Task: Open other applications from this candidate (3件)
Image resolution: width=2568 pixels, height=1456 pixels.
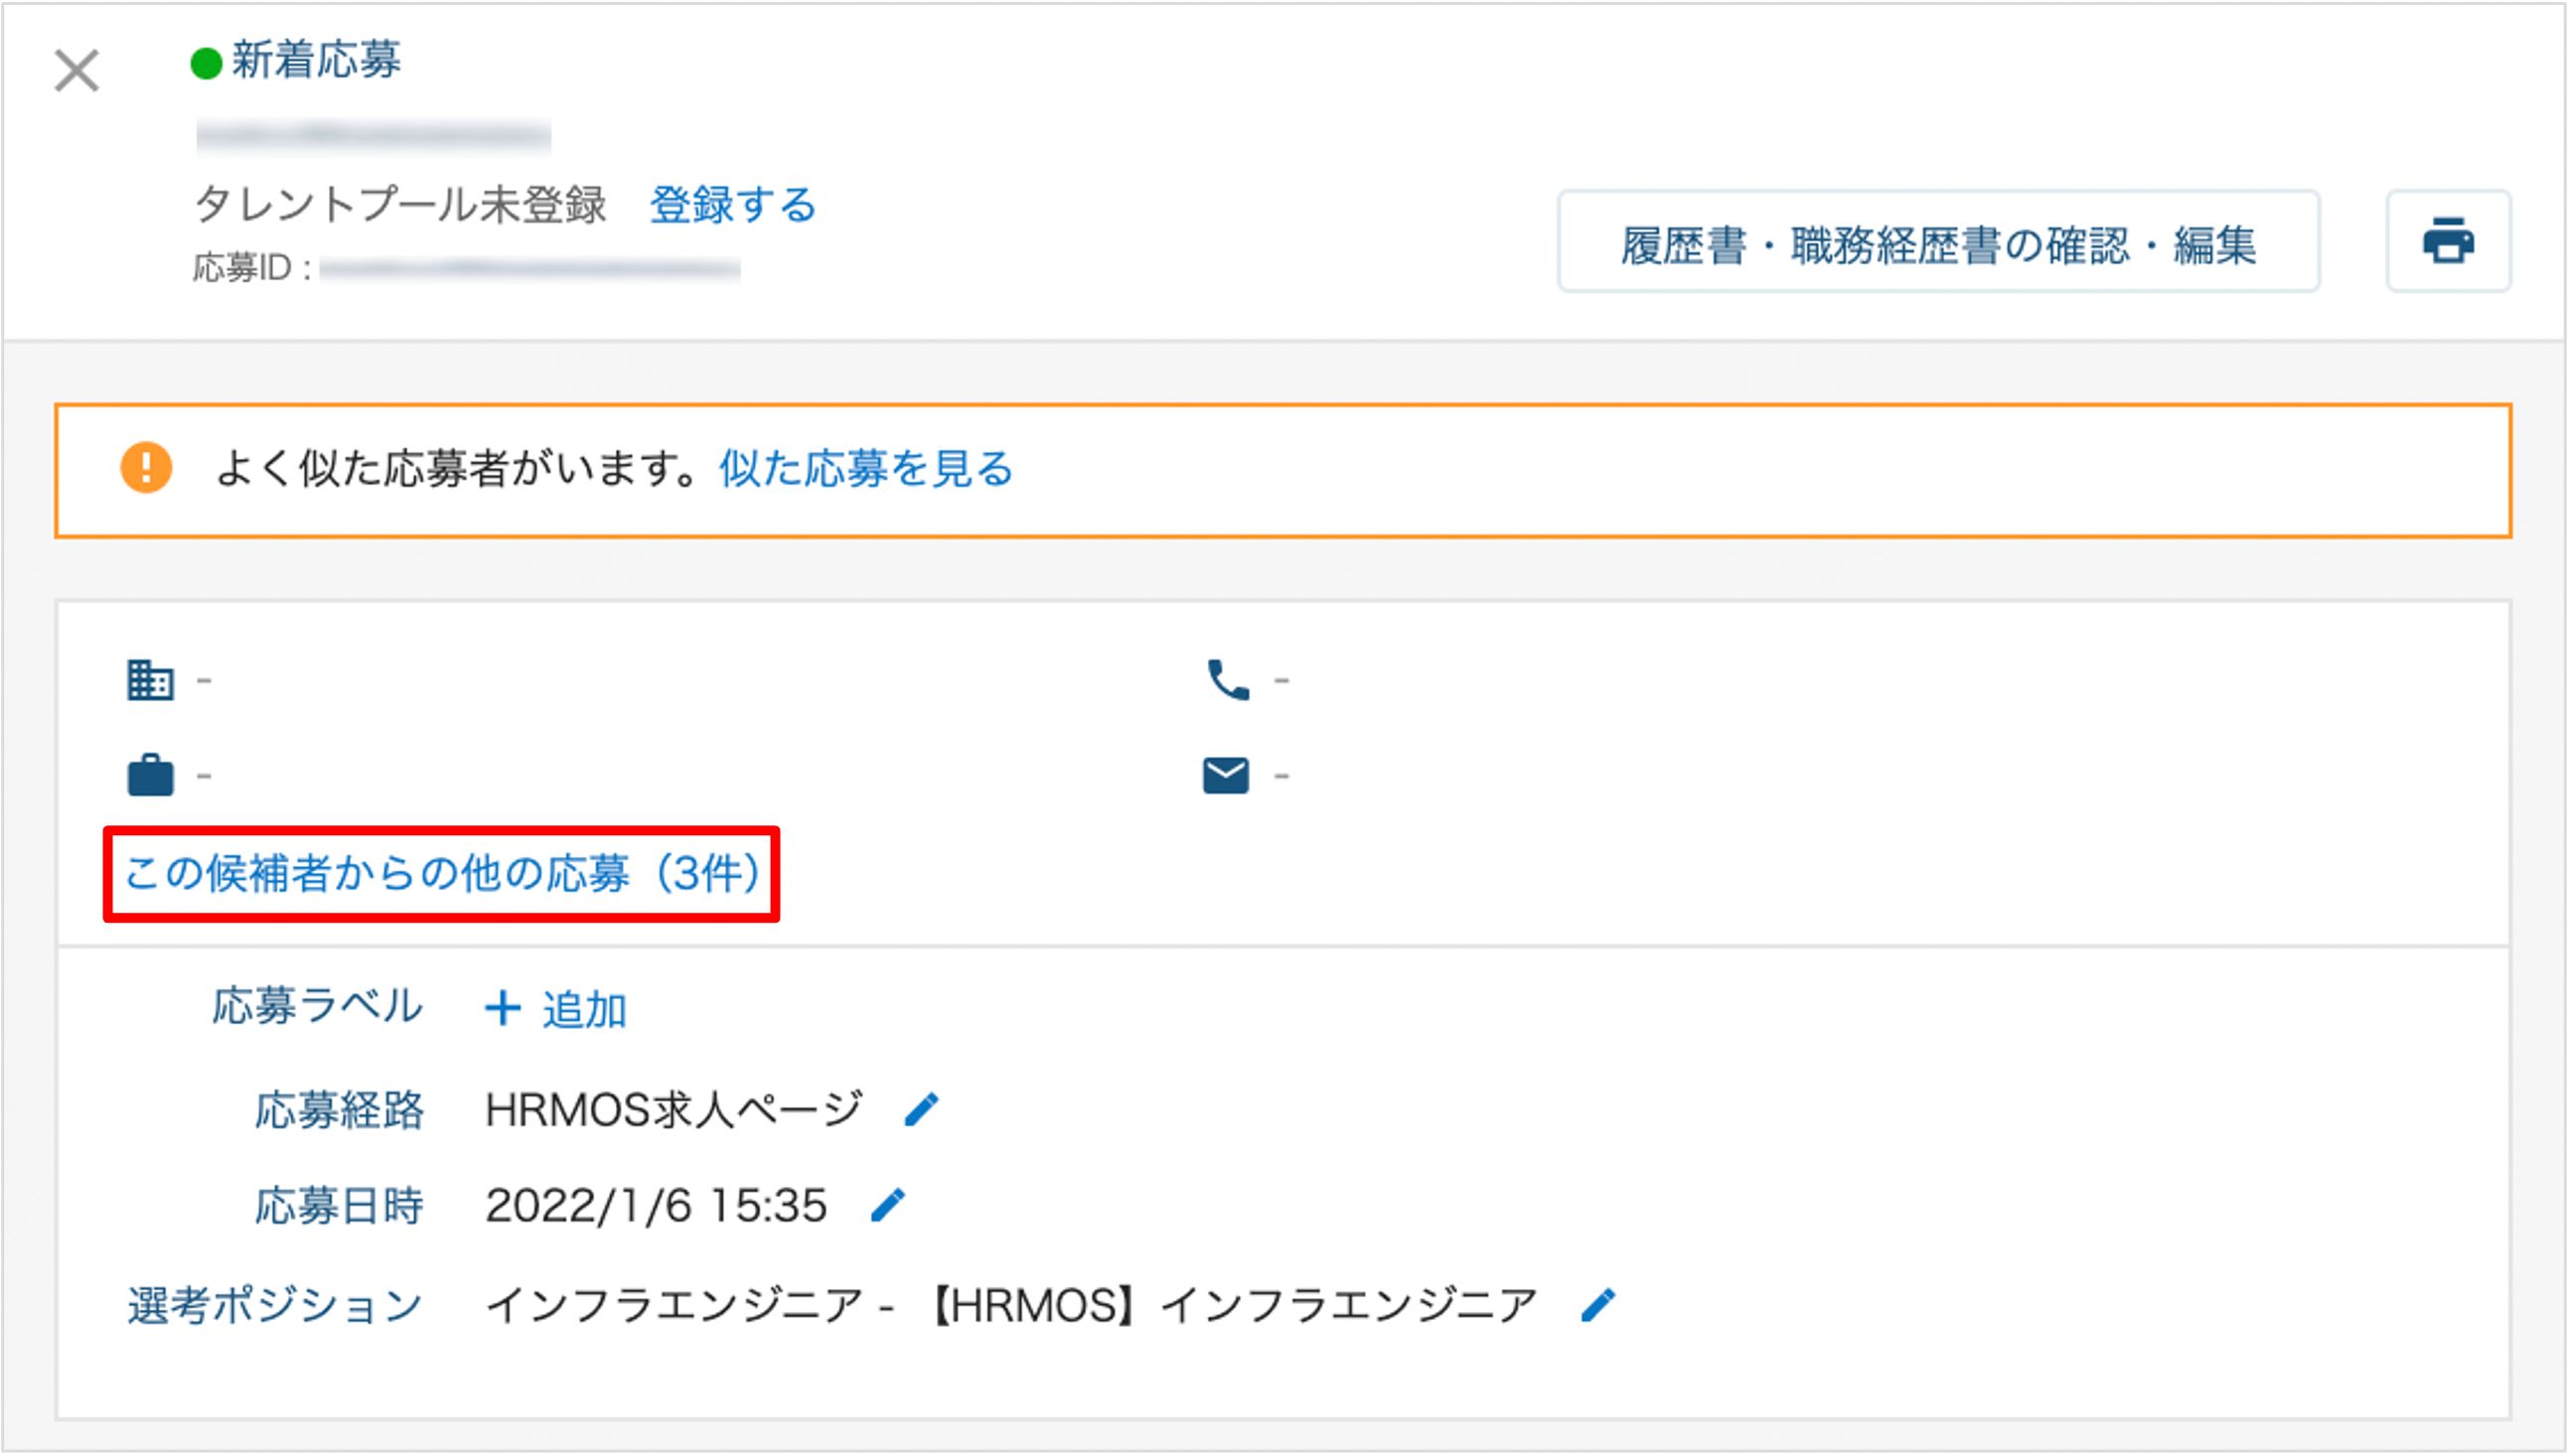Action: [x=441, y=873]
